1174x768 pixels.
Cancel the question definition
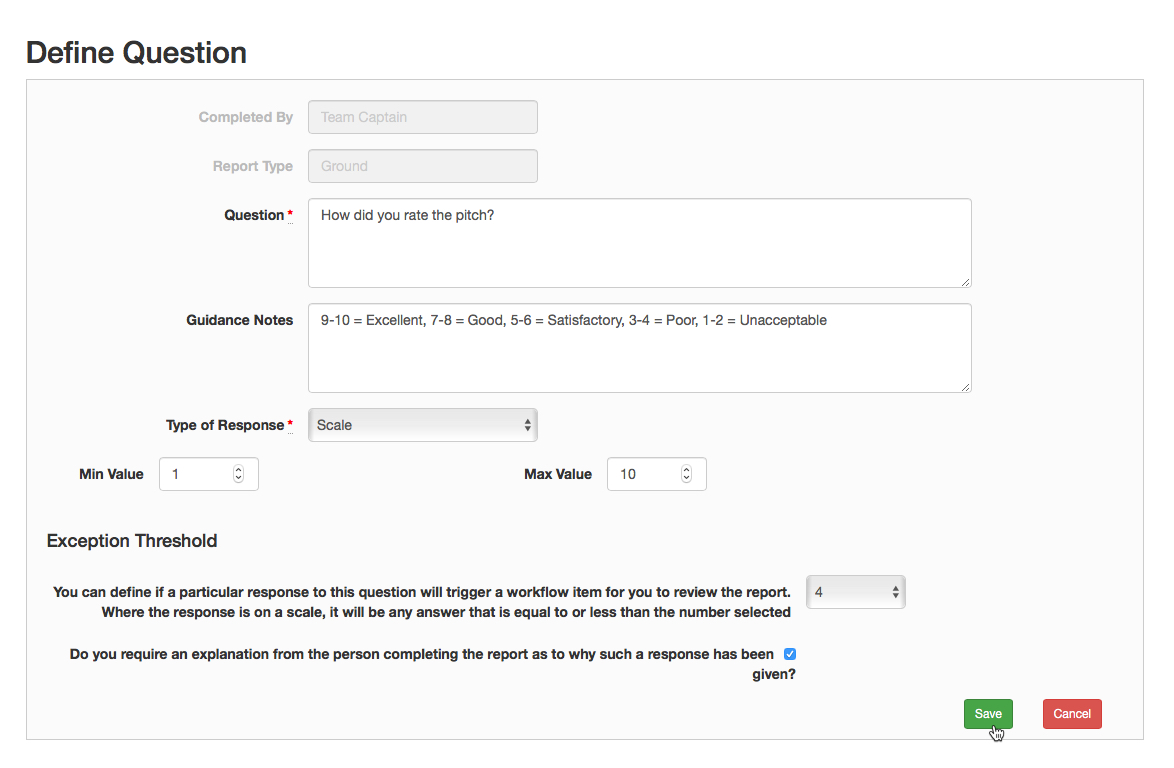click(1071, 713)
